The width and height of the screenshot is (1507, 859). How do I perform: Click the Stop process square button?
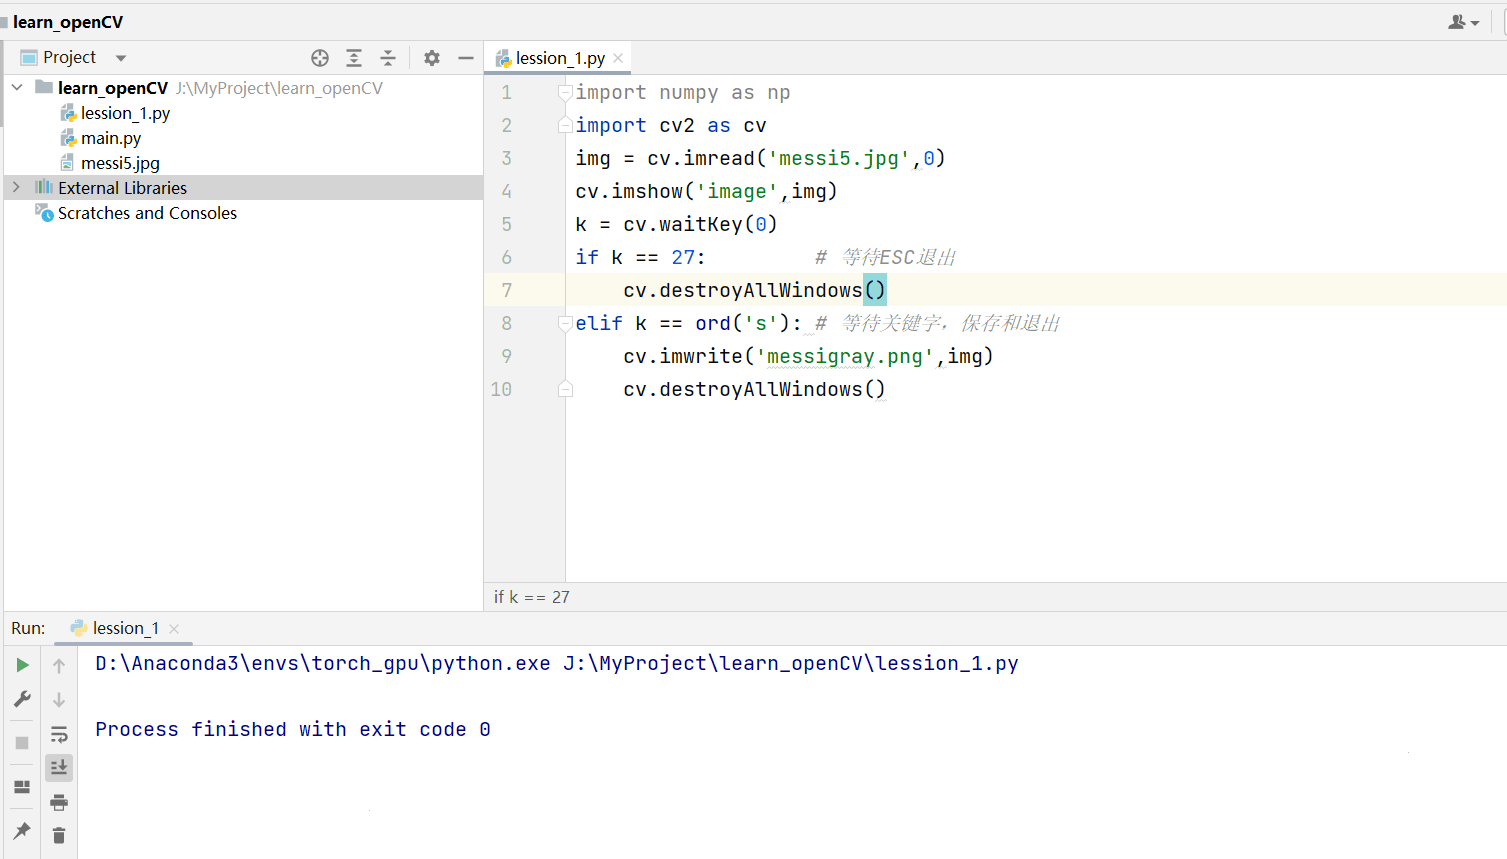point(22,743)
